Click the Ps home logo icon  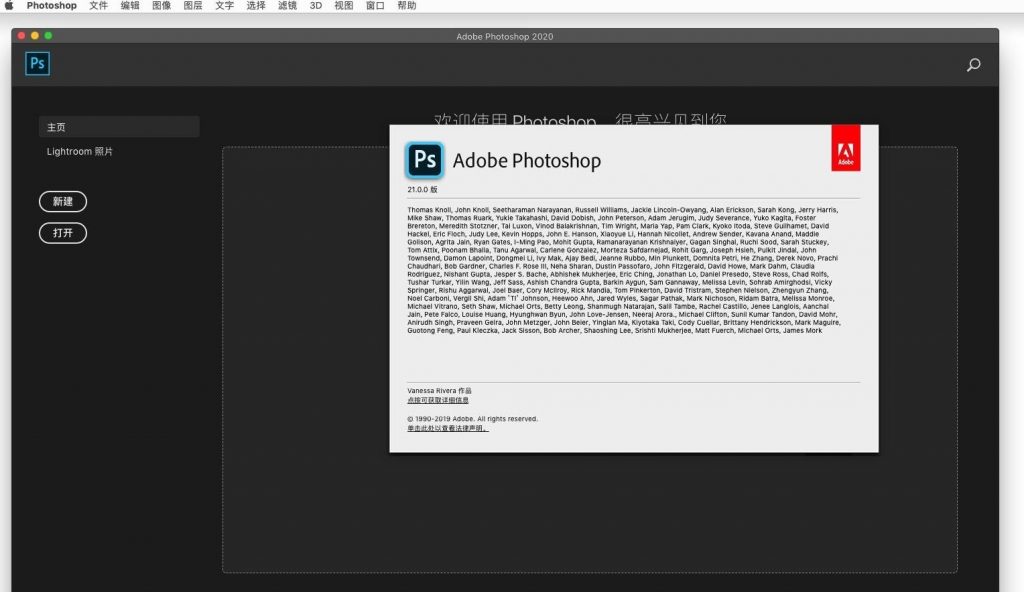click(37, 63)
